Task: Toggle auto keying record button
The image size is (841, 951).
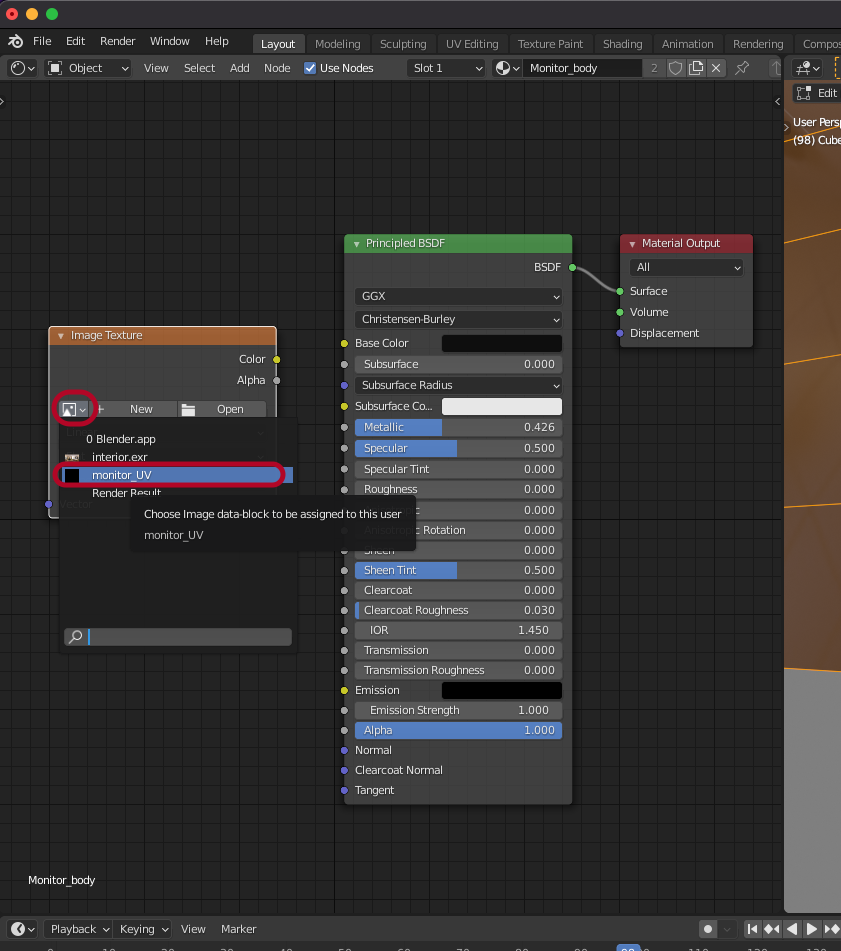Action: (708, 929)
